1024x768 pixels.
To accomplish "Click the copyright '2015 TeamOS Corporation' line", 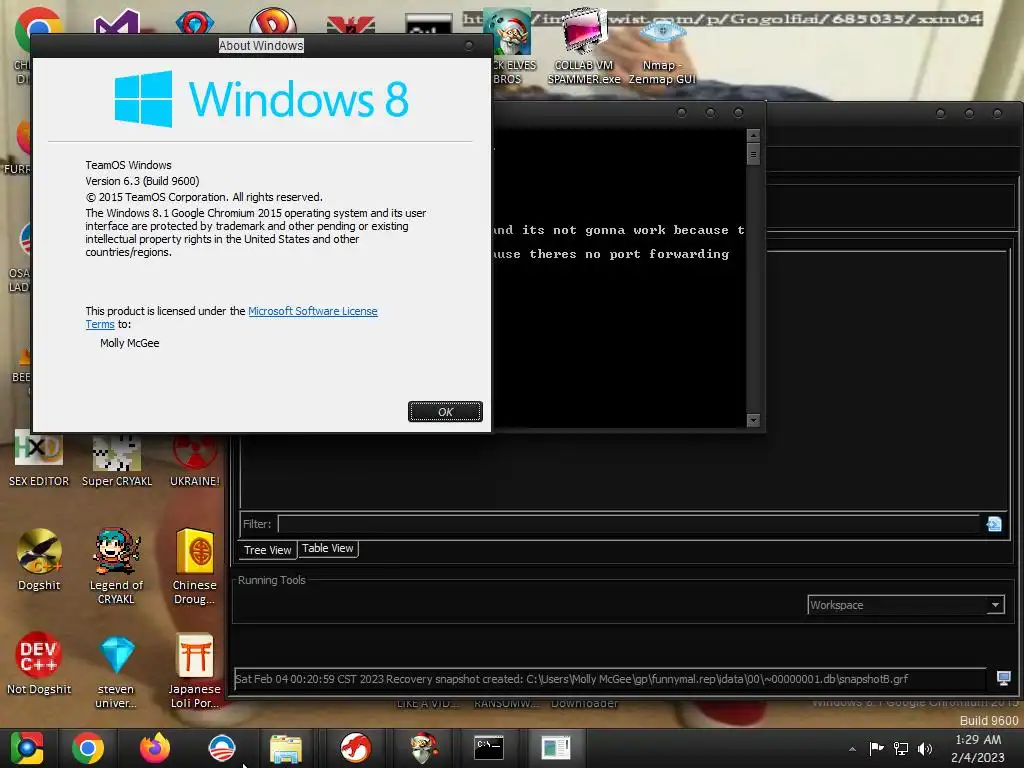I will coord(204,197).
